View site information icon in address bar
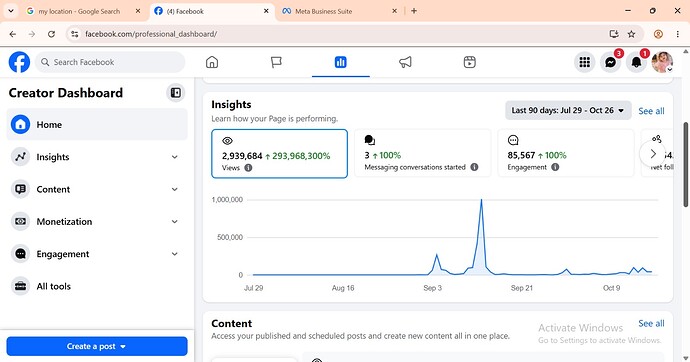 (75, 34)
